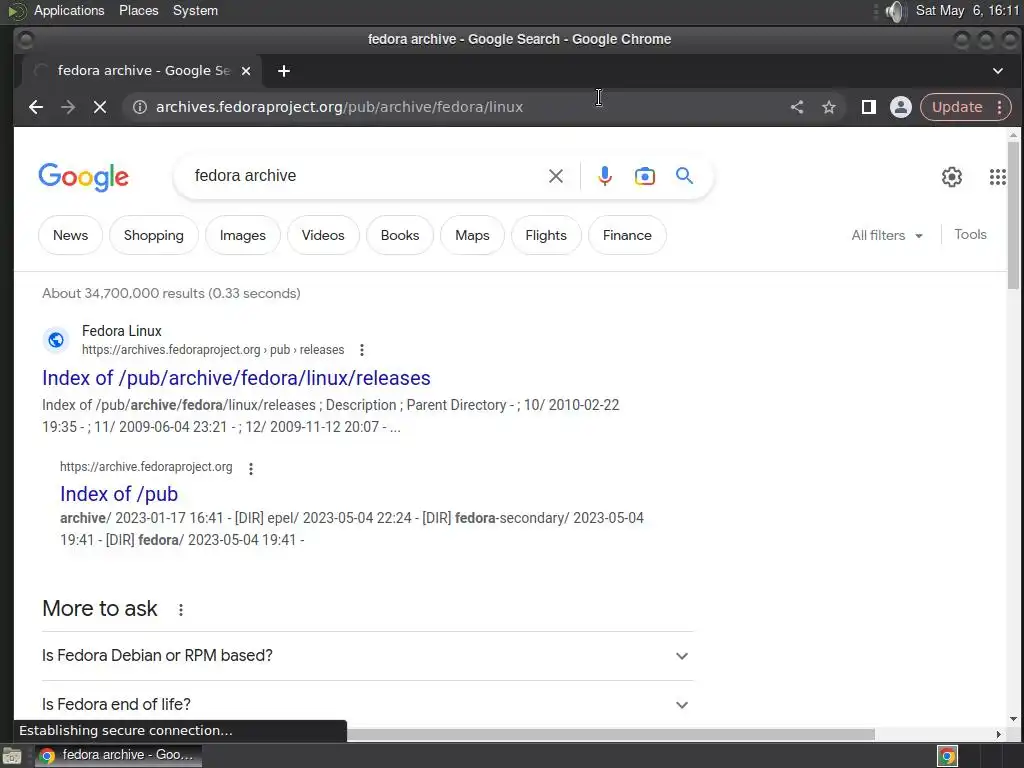Open more options for the Fedora Linux result
1024x768 pixels.
[x=362, y=350]
